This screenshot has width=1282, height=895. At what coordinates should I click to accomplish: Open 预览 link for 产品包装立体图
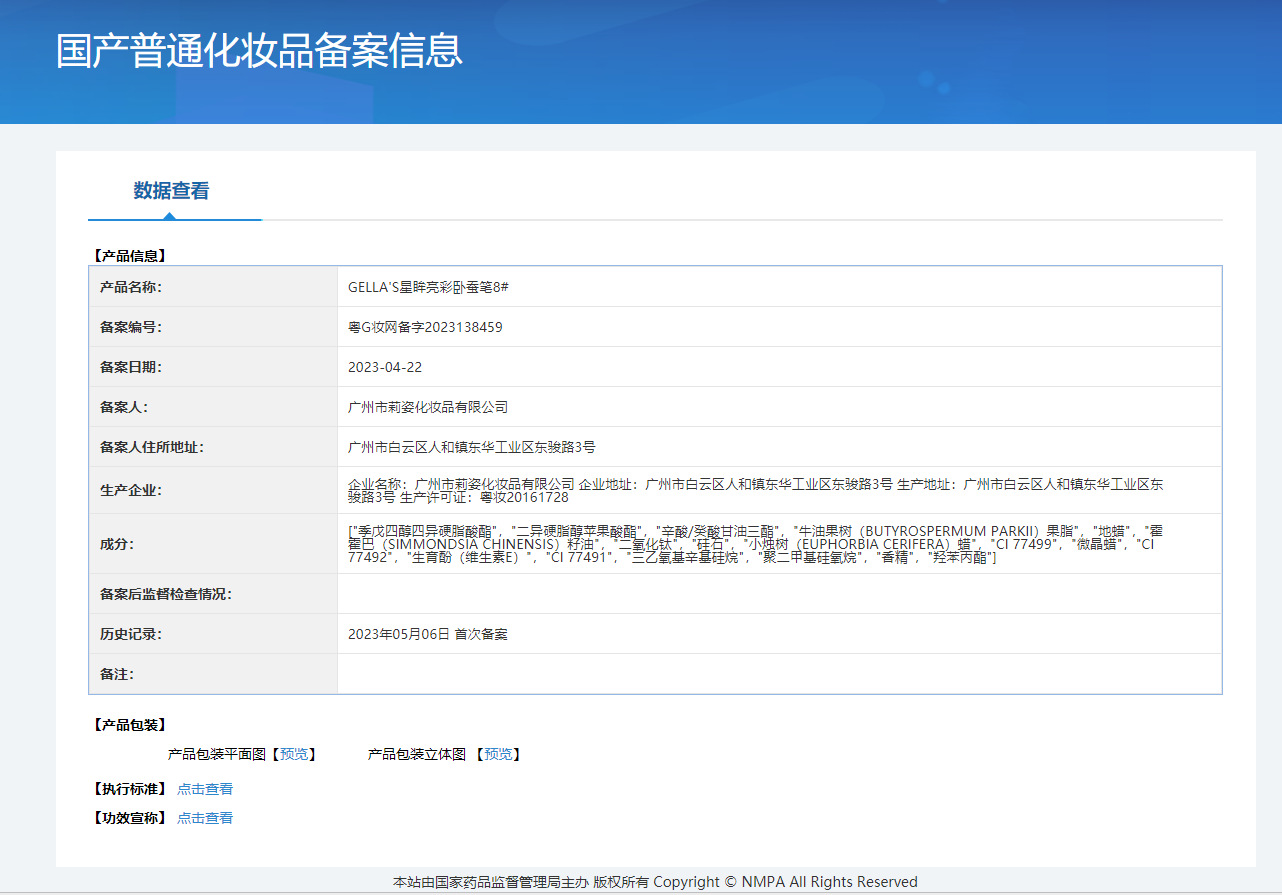coord(498,754)
